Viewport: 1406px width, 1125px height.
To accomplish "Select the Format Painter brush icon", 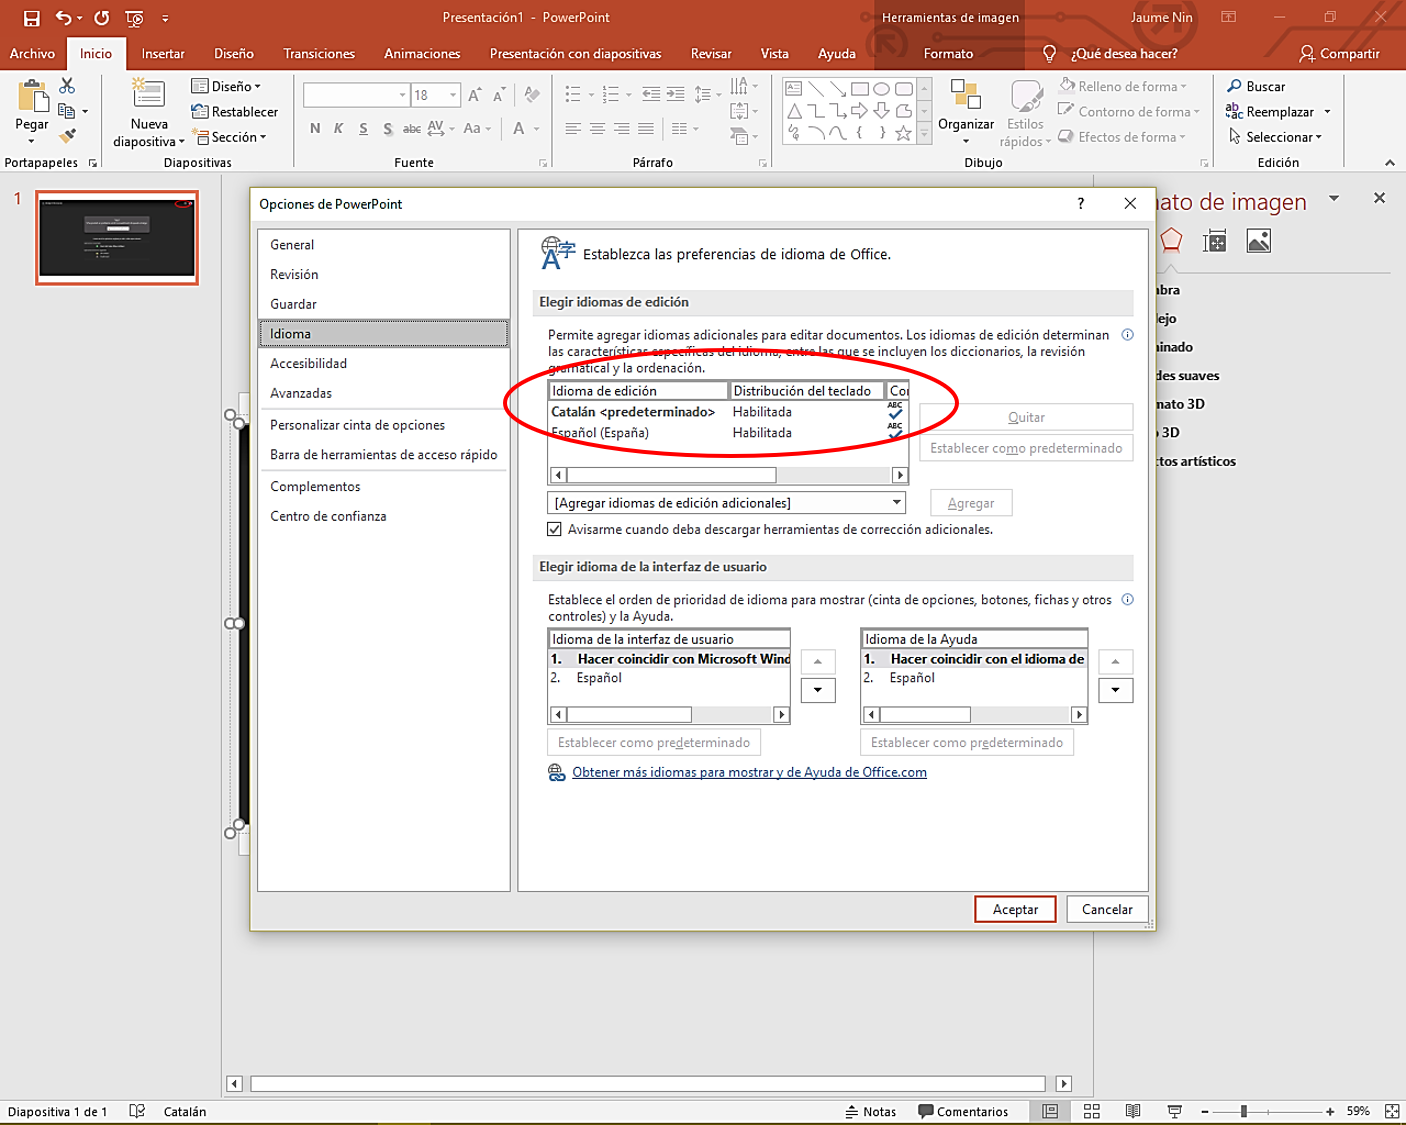I will point(67,136).
